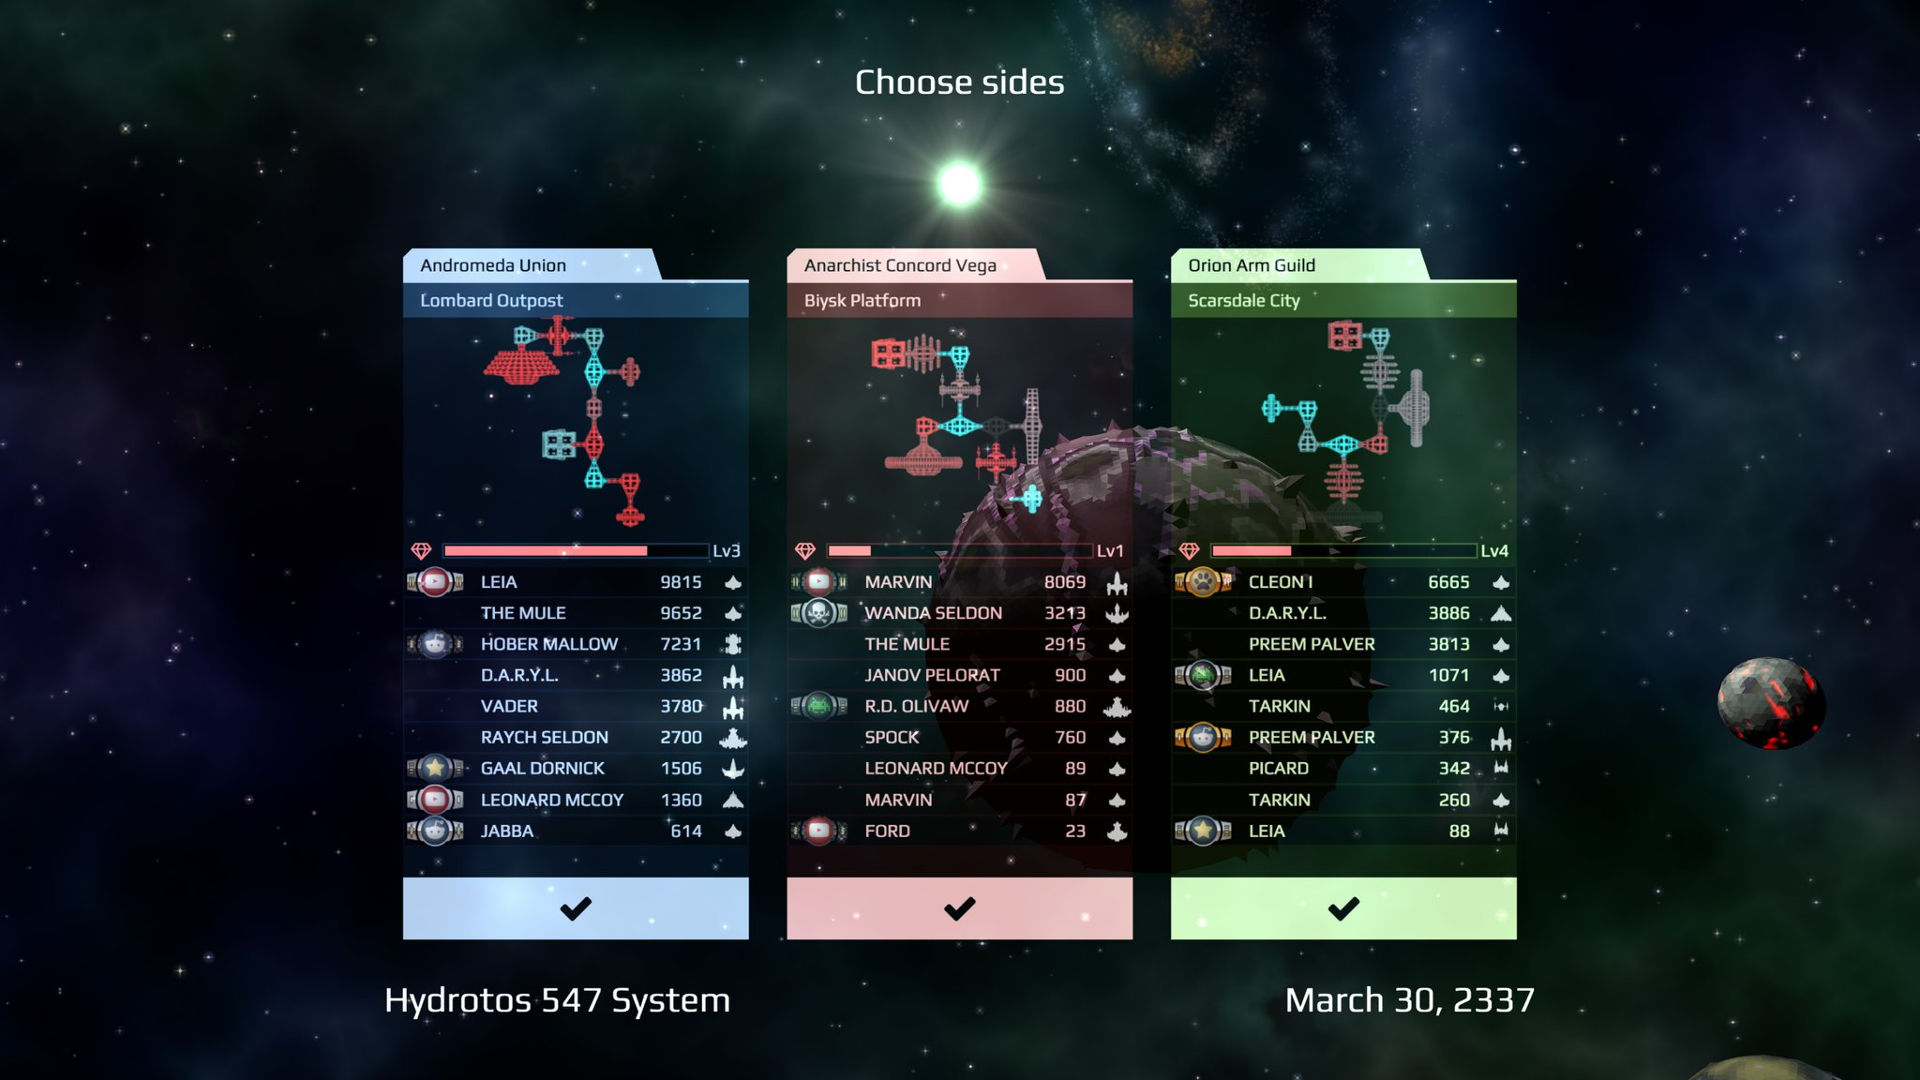The image size is (1920, 1080).
Task: Select the checkmark button for Anarchist Concord Vega
Action: pos(957,907)
